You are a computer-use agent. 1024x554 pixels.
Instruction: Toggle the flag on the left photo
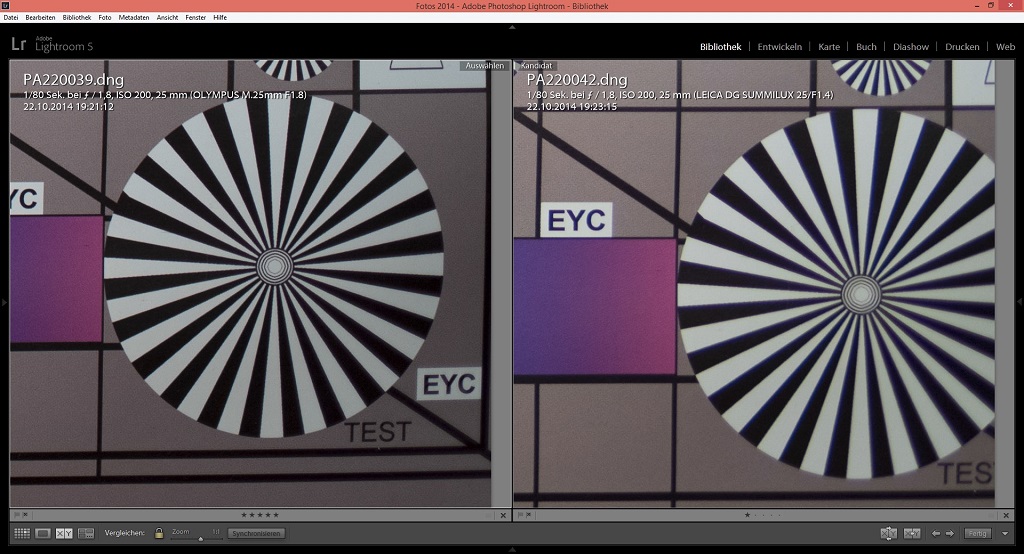tap(15, 515)
